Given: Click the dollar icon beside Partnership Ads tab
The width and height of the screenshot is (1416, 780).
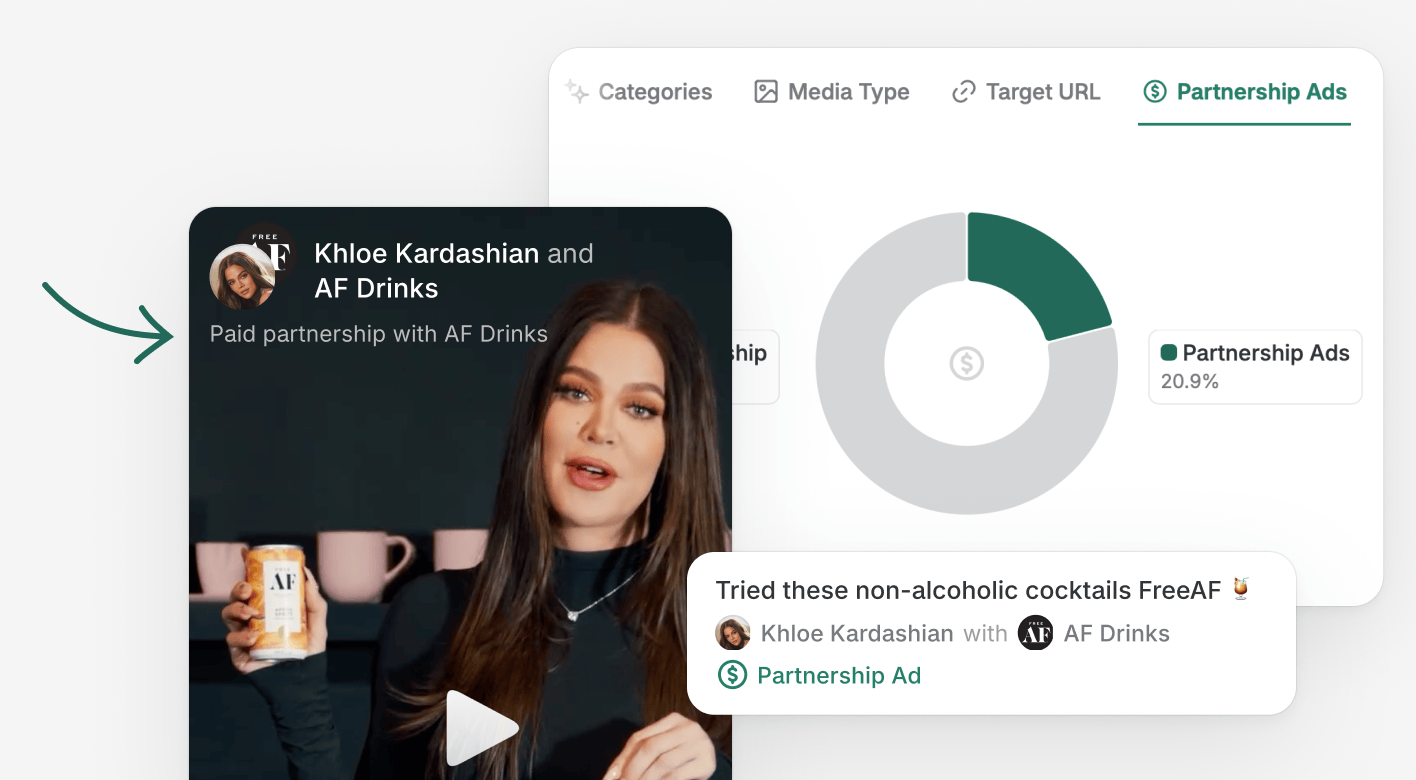Looking at the screenshot, I should tap(1154, 92).
